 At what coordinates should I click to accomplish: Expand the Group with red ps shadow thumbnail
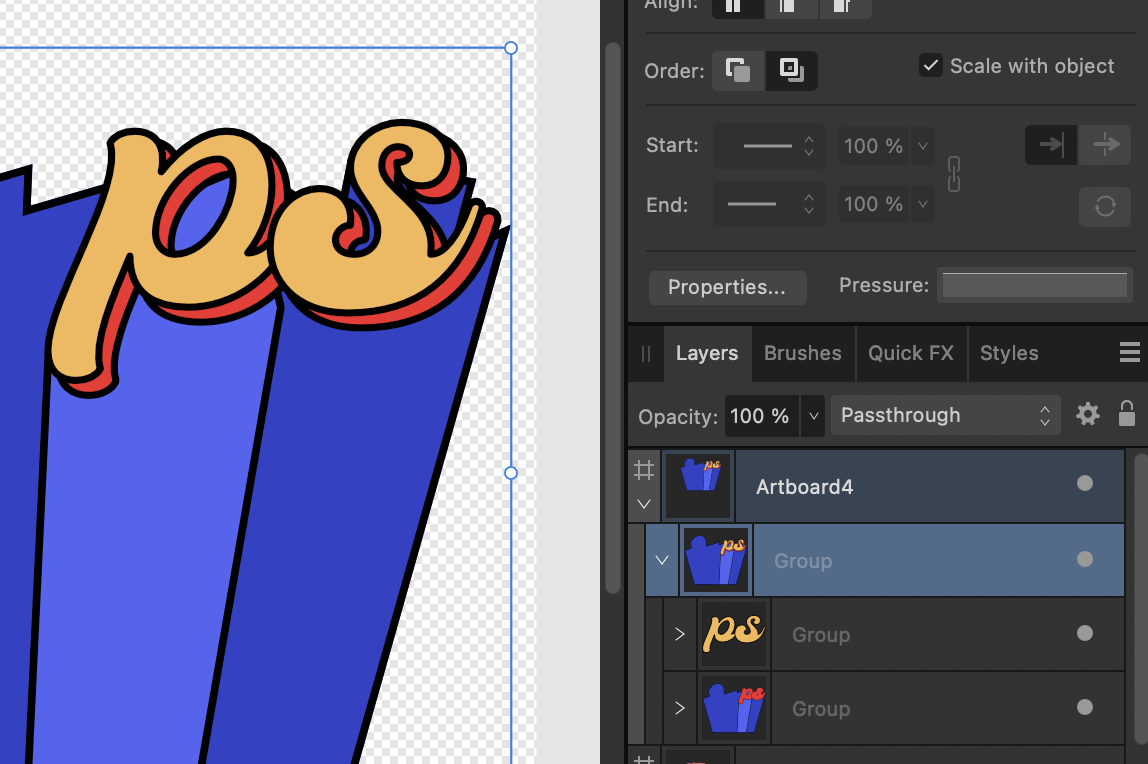tap(680, 708)
